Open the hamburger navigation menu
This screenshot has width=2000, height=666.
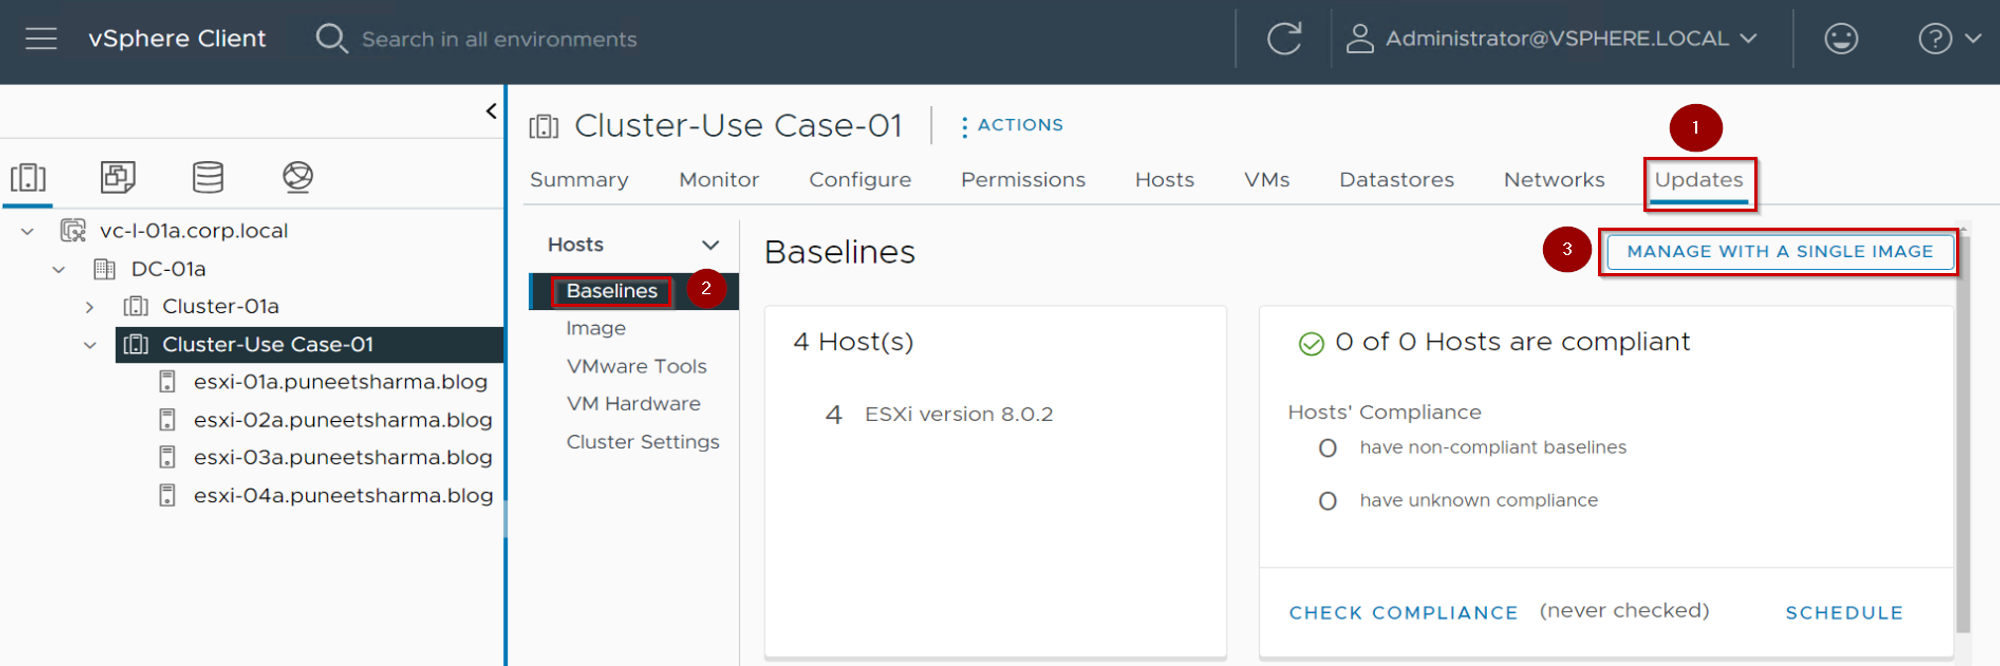pos(41,39)
